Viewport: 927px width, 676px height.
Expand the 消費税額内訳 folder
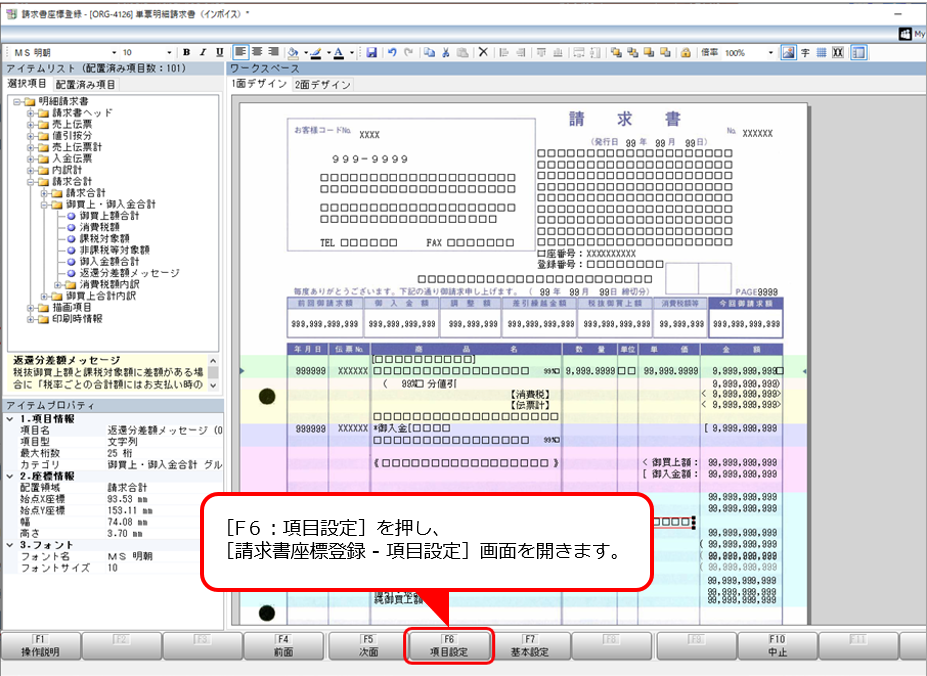click(58, 284)
